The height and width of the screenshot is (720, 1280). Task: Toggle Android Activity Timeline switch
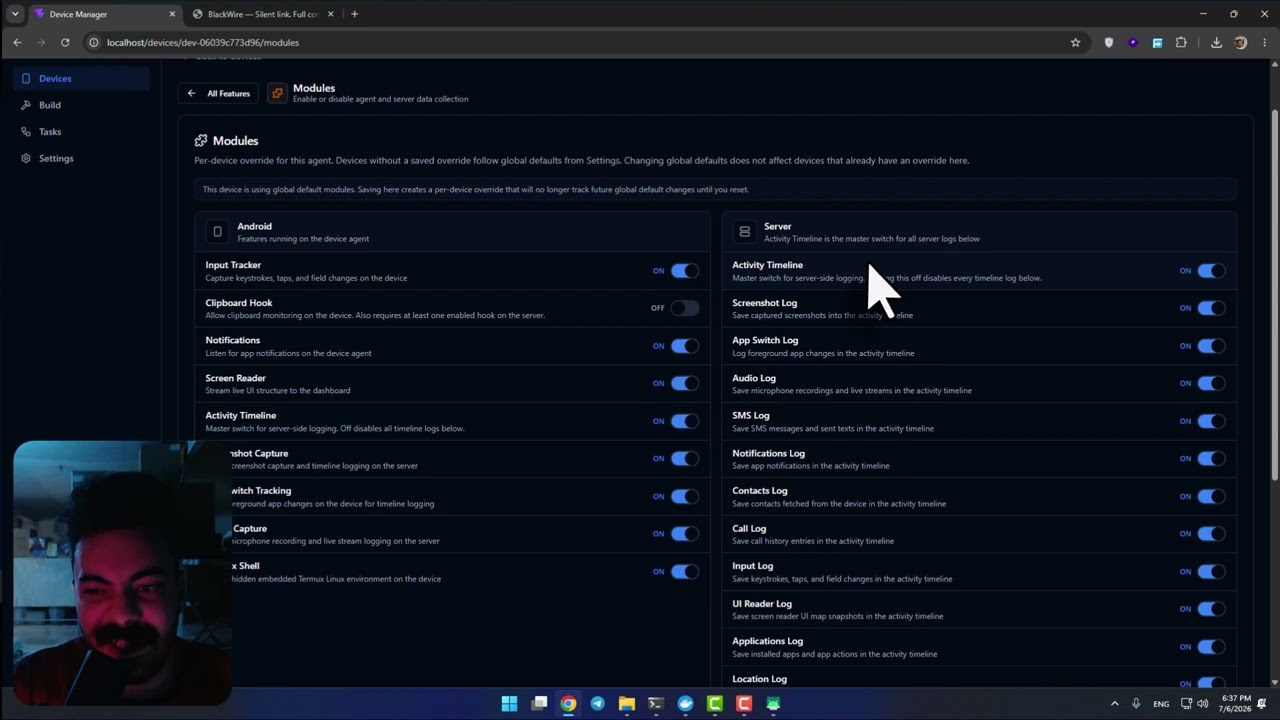click(684, 421)
